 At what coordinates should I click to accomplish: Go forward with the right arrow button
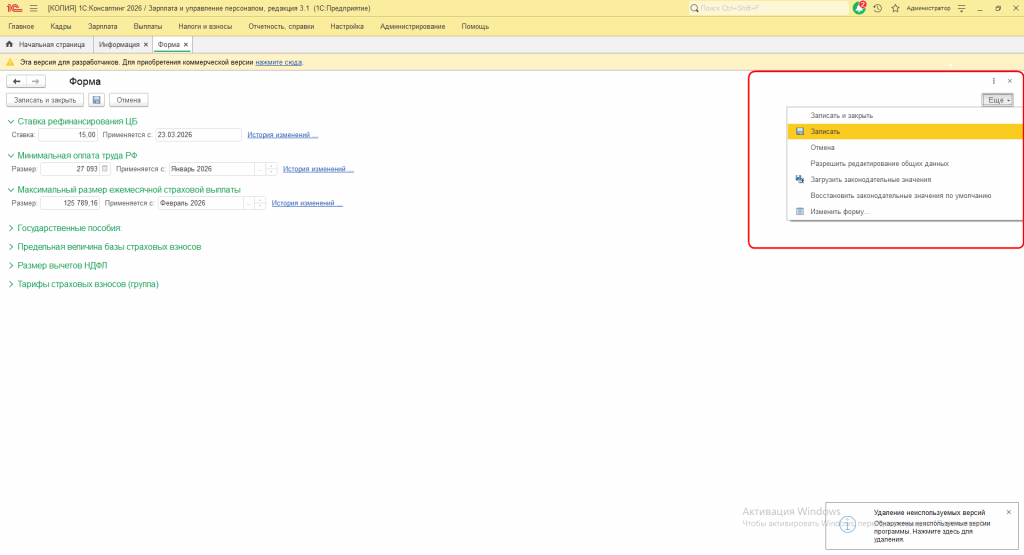(x=36, y=82)
